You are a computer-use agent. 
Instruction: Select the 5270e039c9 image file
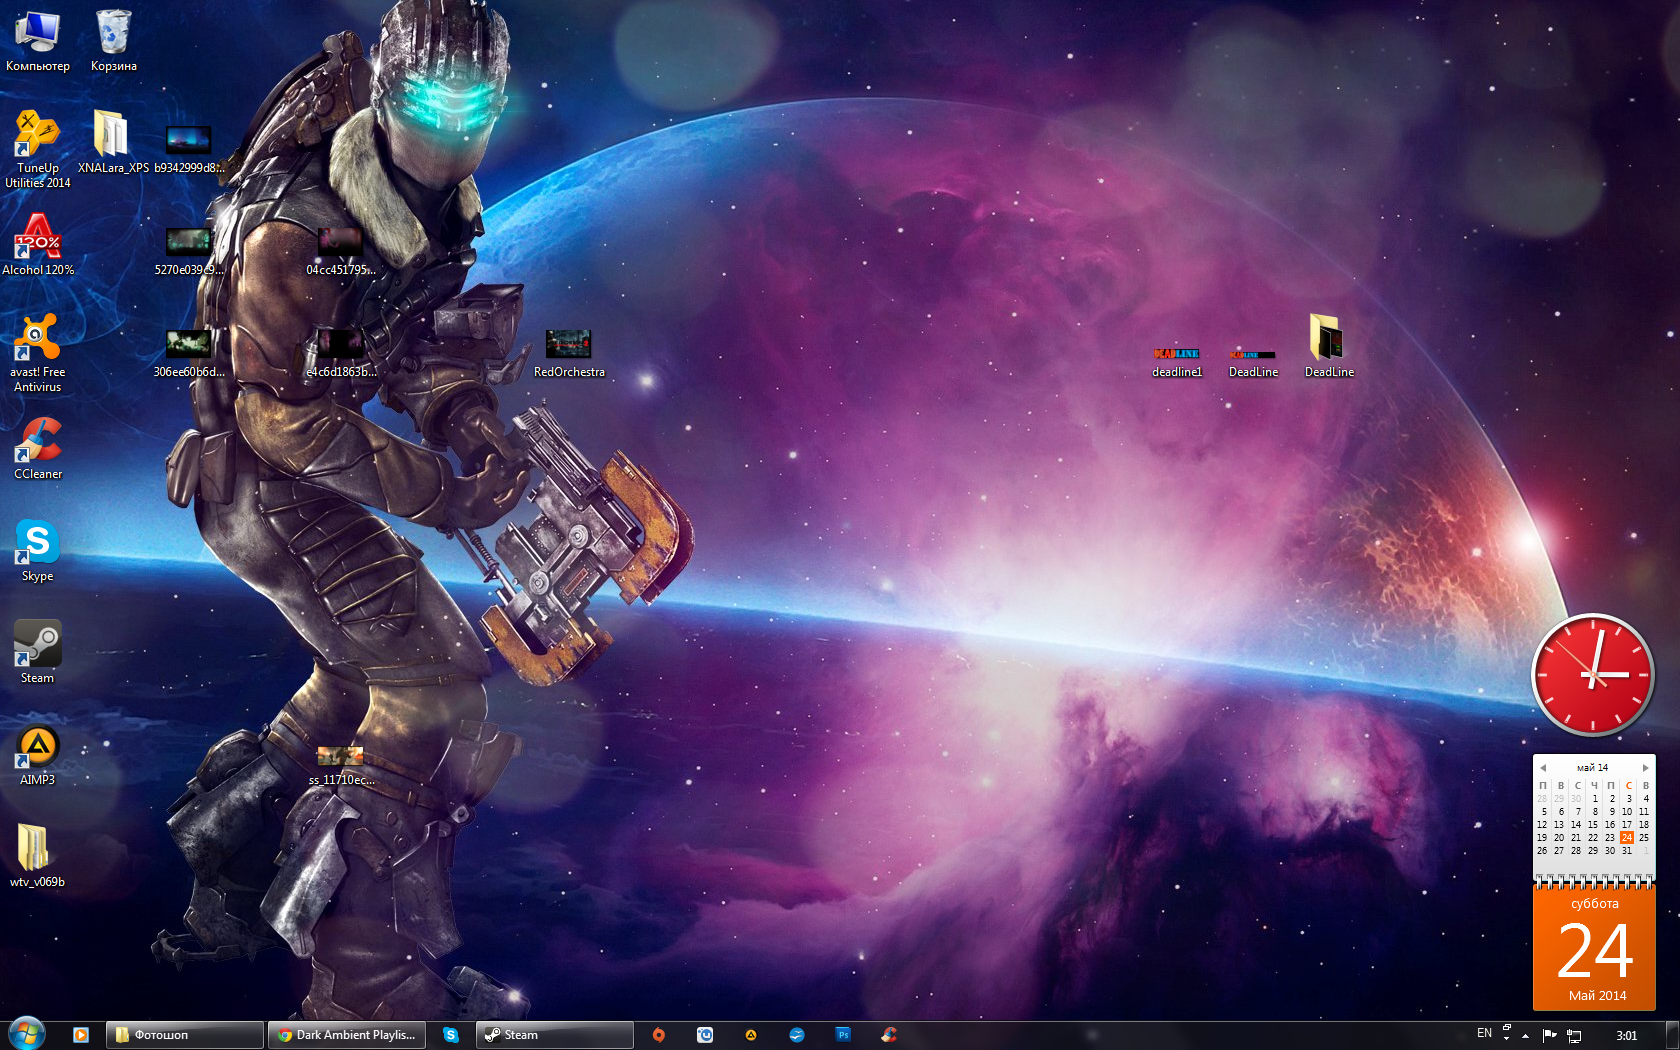point(189,250)
